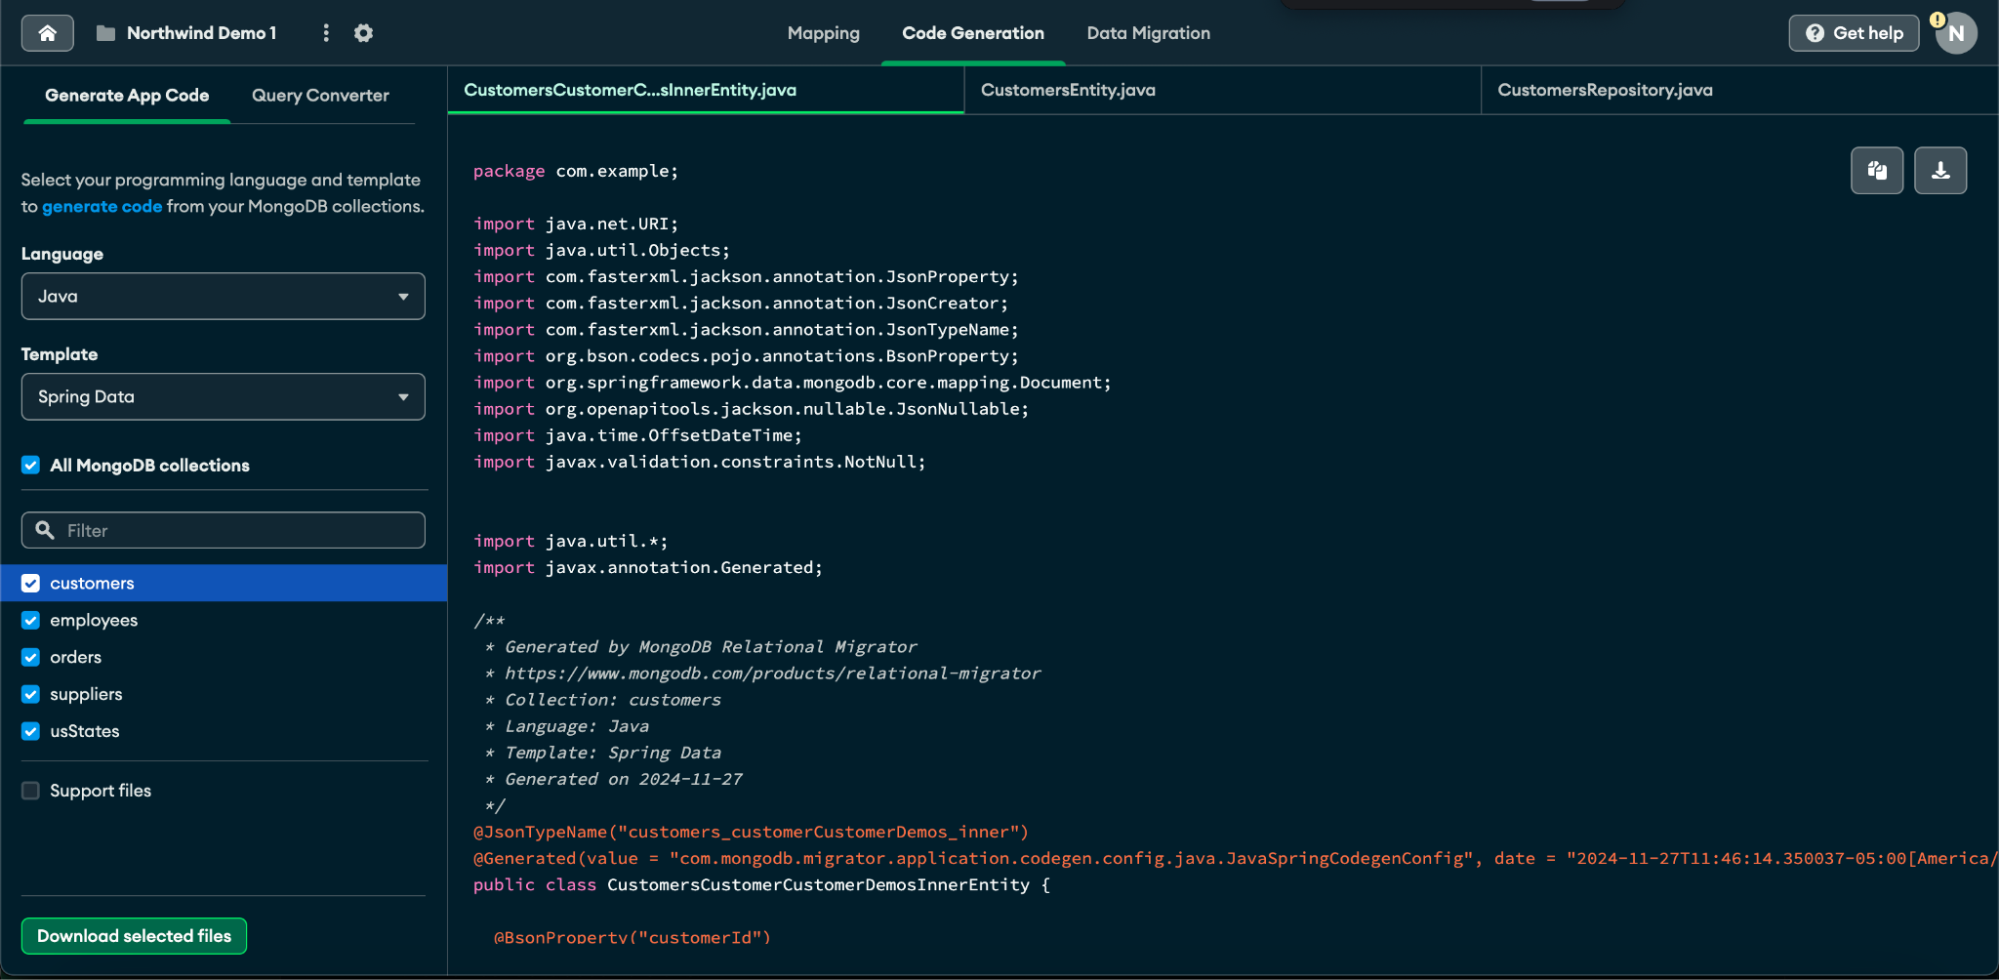Click the user avatar N icon
Image resolution: width=1999 pixels, height=980 pixels.
pyautogui.click(x=1955, y=33)
